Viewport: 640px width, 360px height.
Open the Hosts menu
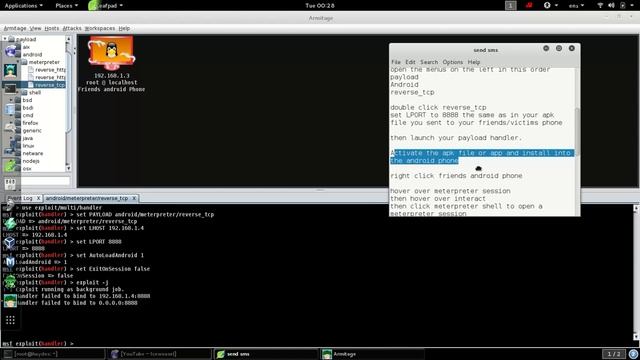pyautogui.click(x=51, y=28)
